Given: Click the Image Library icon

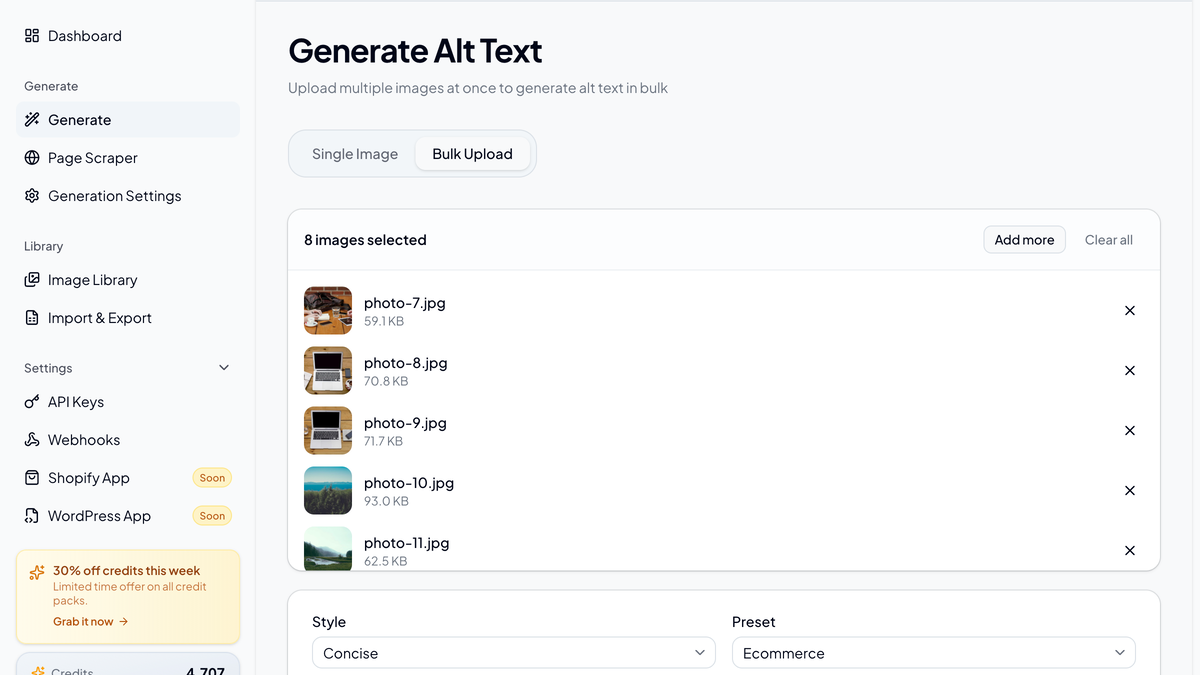Looking at the screenshot, I should point(32,280).
